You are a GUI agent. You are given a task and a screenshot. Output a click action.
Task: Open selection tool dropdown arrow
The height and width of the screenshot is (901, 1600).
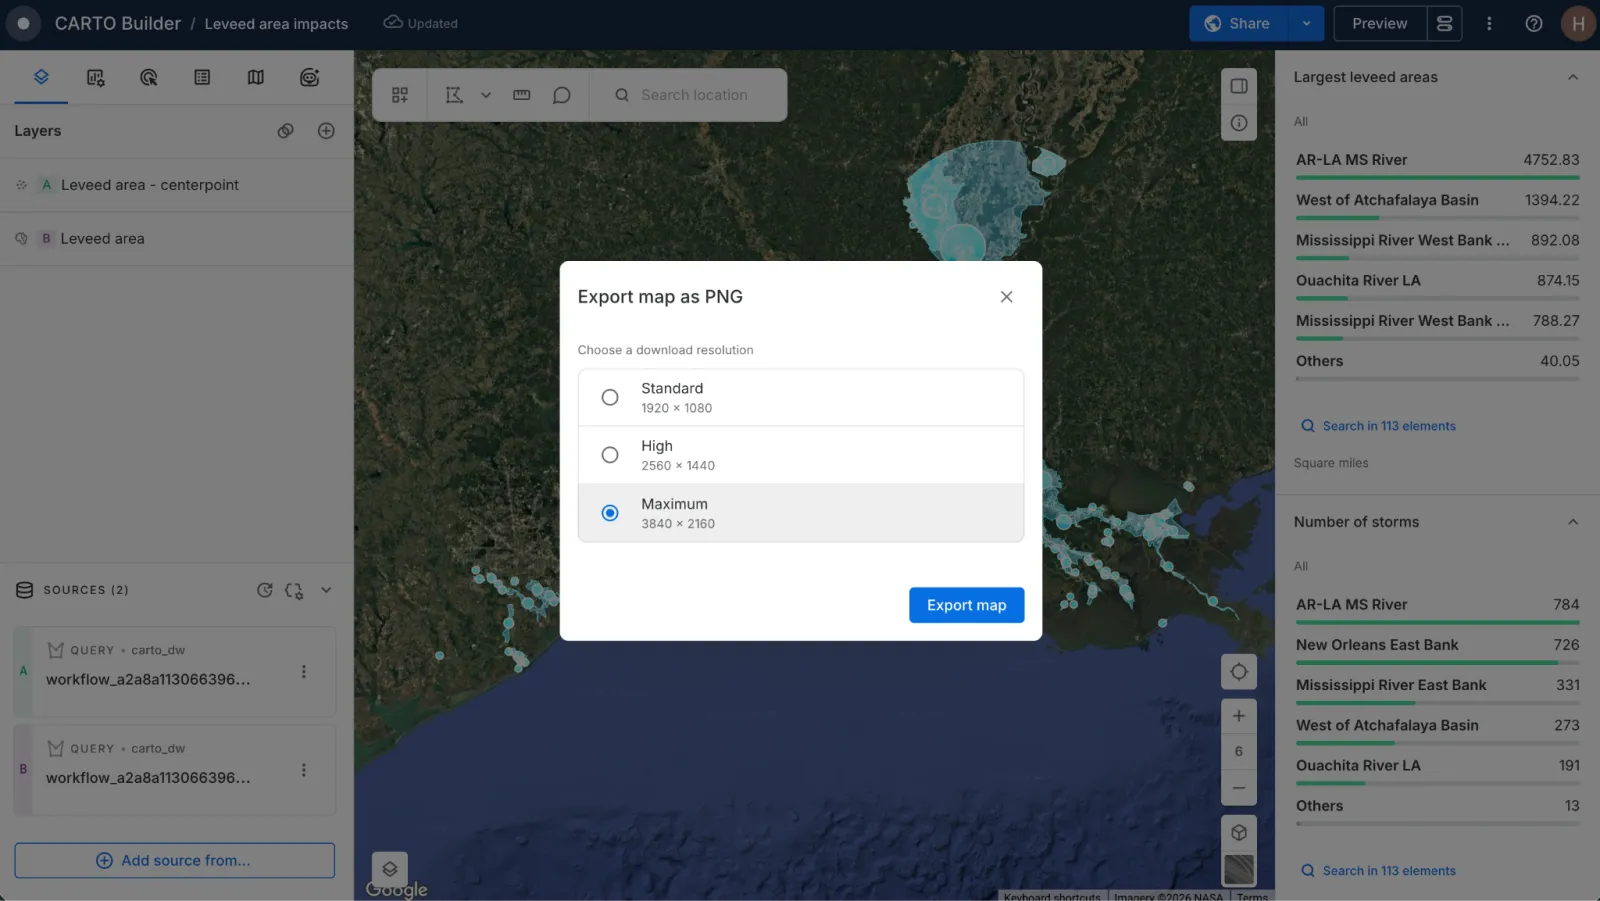(x=486, y=95)
